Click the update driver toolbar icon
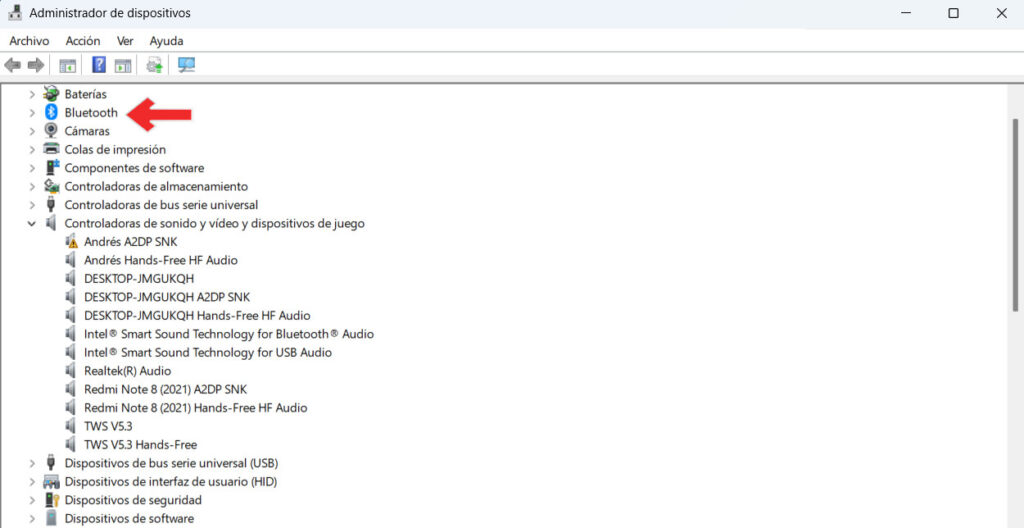1024x528 pixels. [154, 65]
